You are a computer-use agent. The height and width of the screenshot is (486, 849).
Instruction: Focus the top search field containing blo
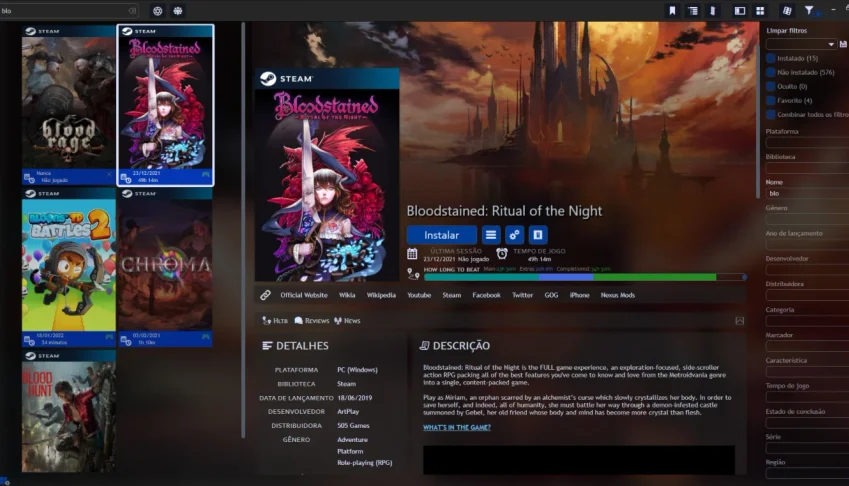tap(68, 11)
